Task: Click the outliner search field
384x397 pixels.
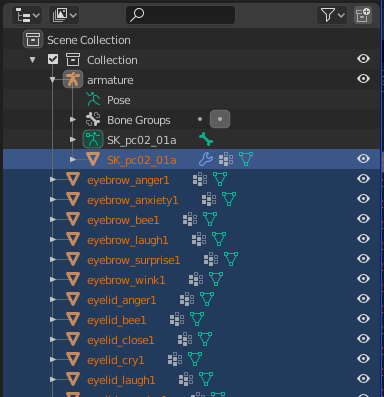Action: click(x=180, y=15)
